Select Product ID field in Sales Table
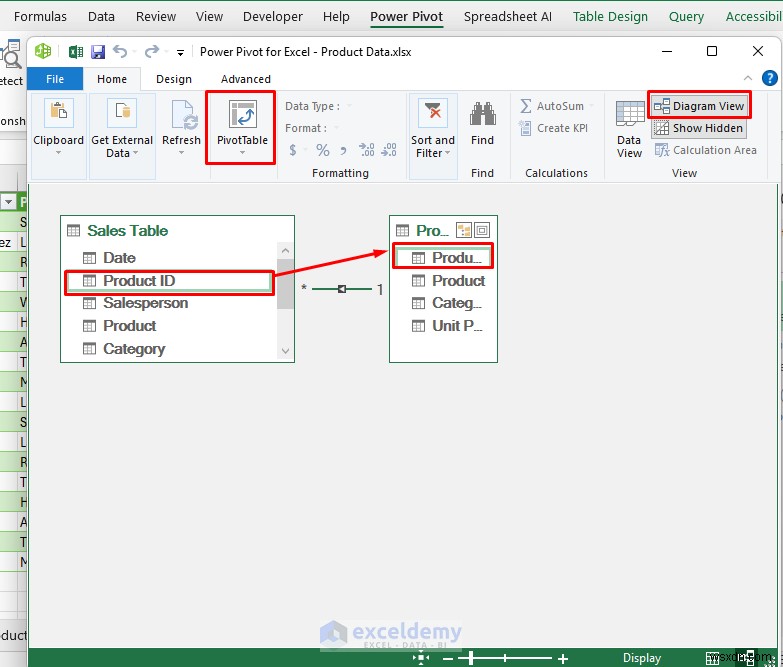This screenshot has height=667, width=783. pos(170,281)
